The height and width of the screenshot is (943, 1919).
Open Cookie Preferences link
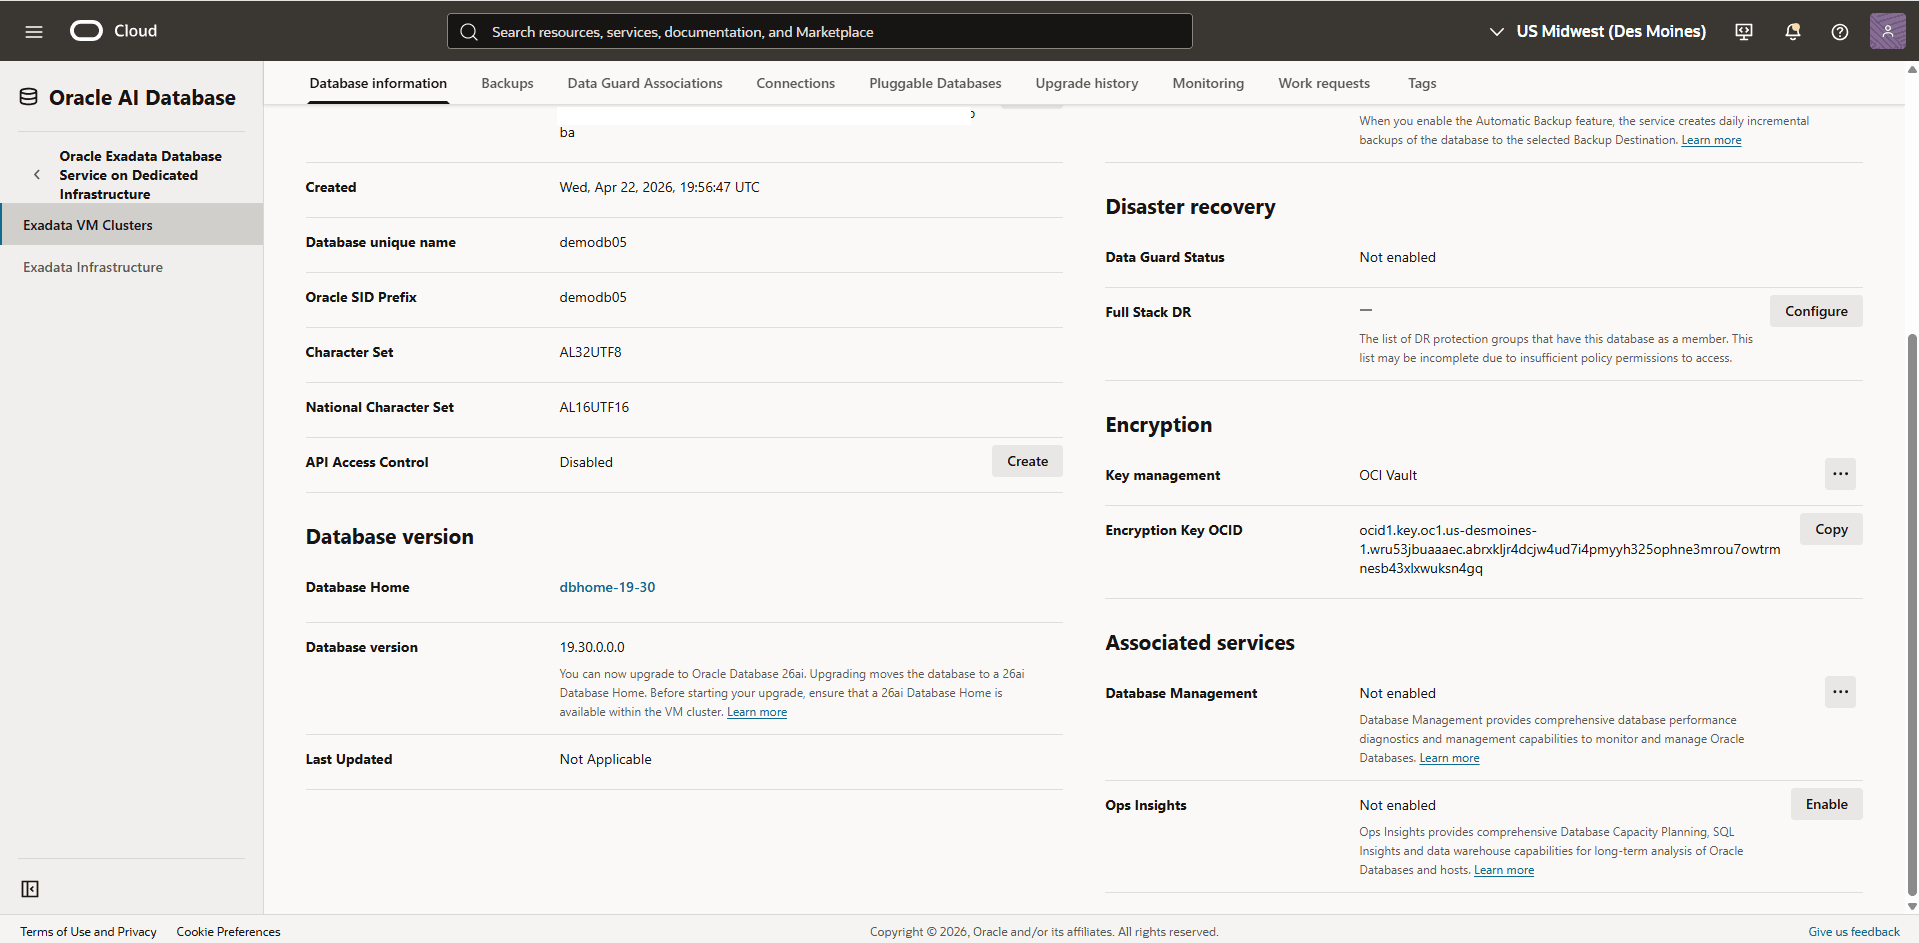(228, 931)
